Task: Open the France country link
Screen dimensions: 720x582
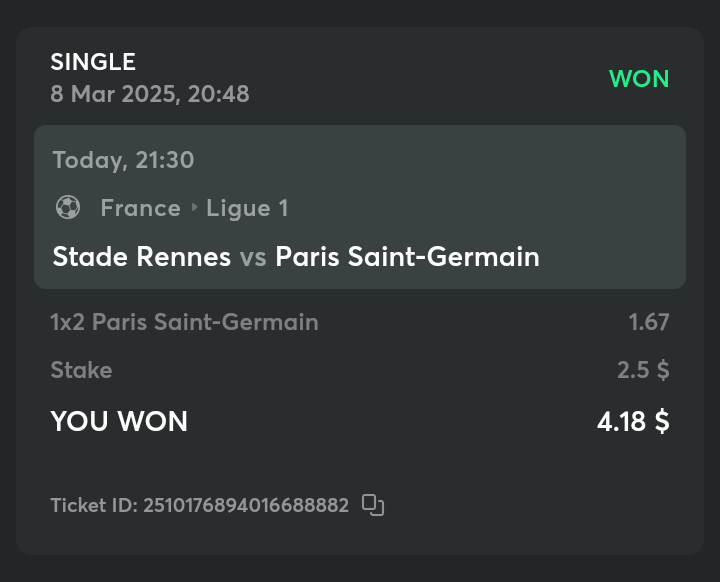Action: click(x=140, y=208)
